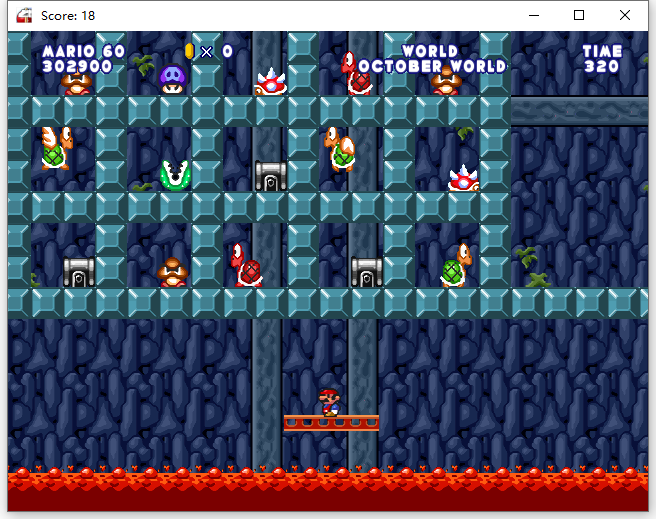This screenshot has height=519, width=656.
Task: Click the game icon in the title bar
Action: pos(24,15)
